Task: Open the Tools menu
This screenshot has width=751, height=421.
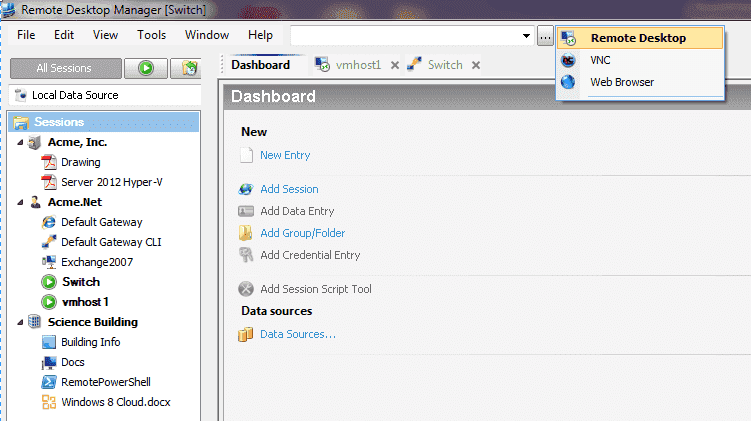Action: [x=151, y=35]
